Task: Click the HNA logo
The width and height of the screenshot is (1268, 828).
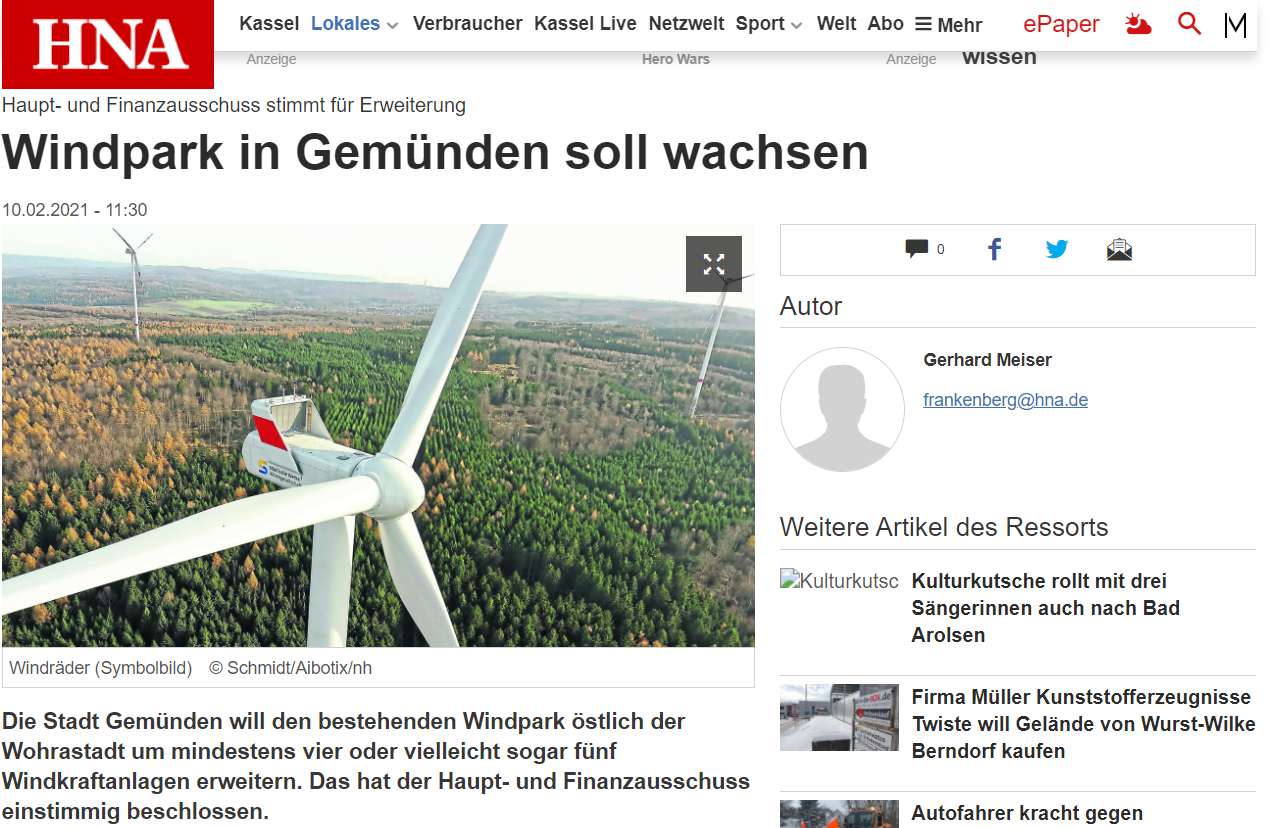Action: click(108, 44)
